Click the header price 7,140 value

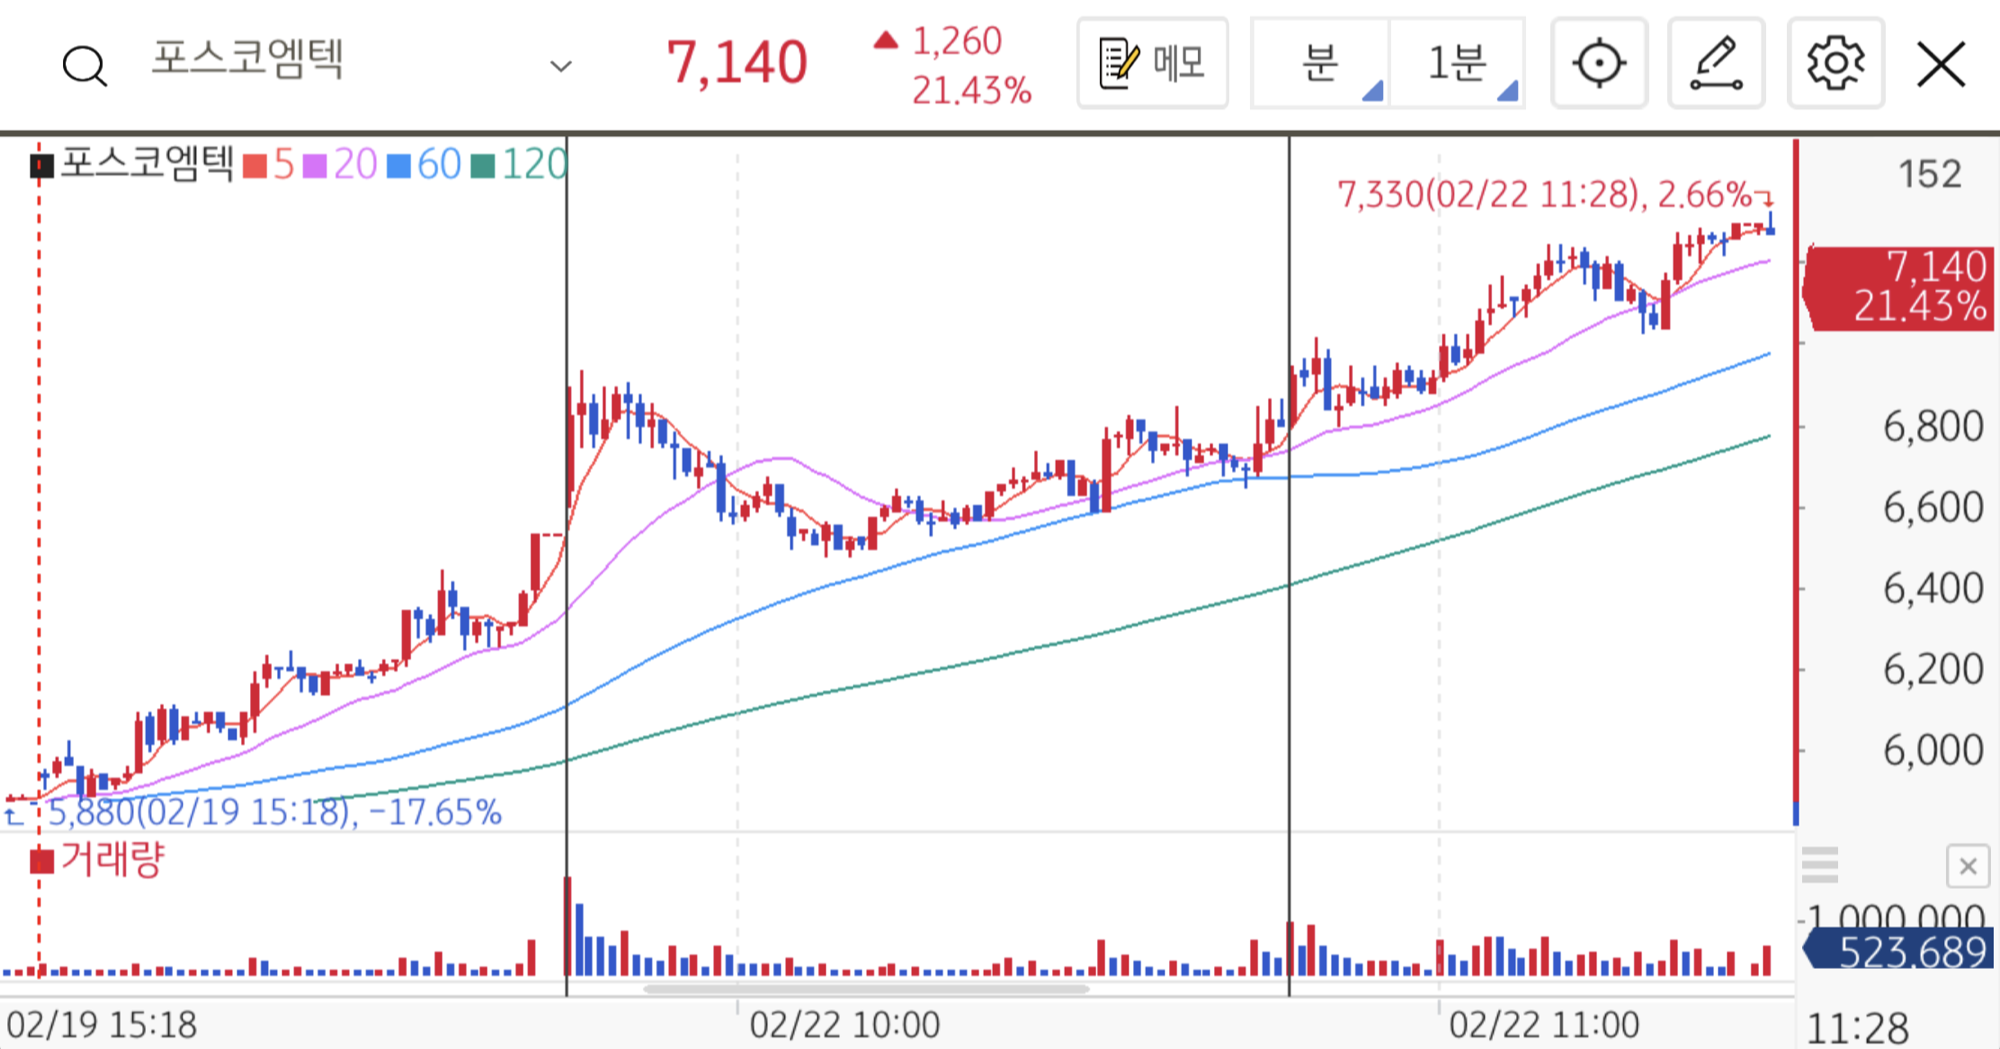tap(737, 63)
